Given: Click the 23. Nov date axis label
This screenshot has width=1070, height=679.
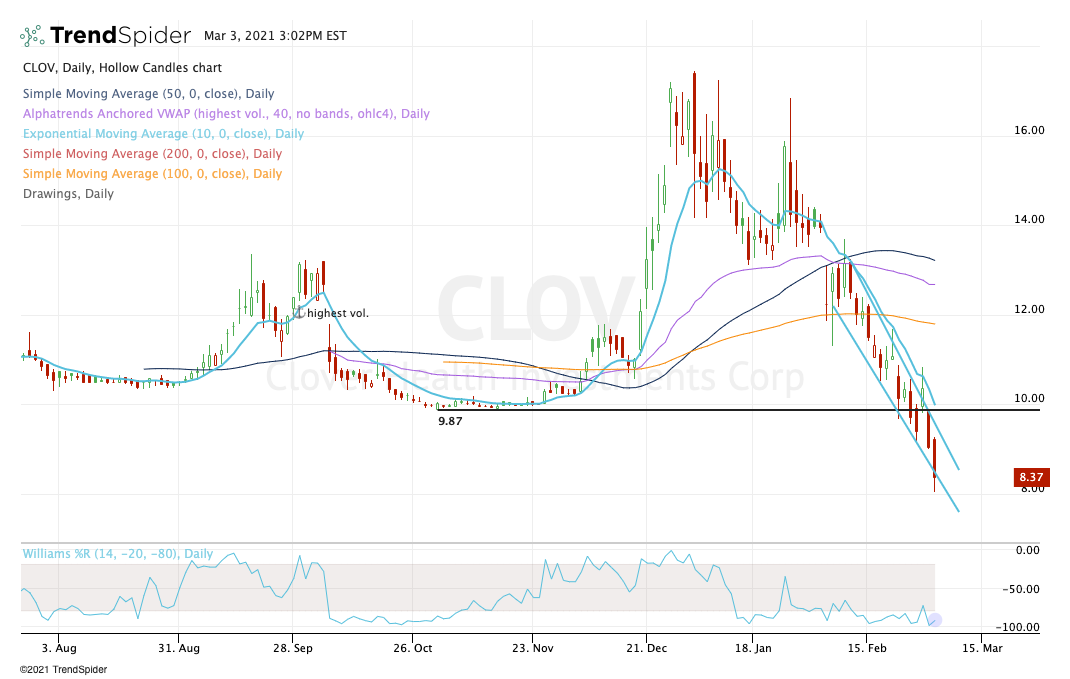Looking at the screenshot, I should tap(532, 648).
